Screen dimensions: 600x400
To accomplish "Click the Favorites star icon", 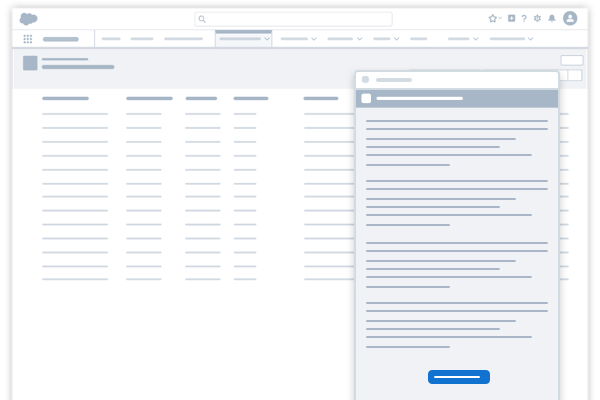I will pos(492,18).
